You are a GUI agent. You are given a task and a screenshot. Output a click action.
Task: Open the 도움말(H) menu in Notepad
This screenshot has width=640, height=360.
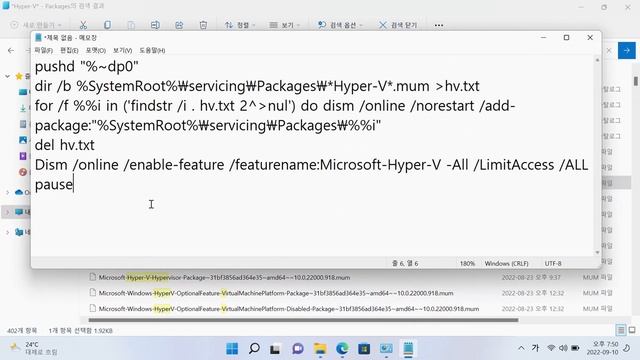point(152,50)
